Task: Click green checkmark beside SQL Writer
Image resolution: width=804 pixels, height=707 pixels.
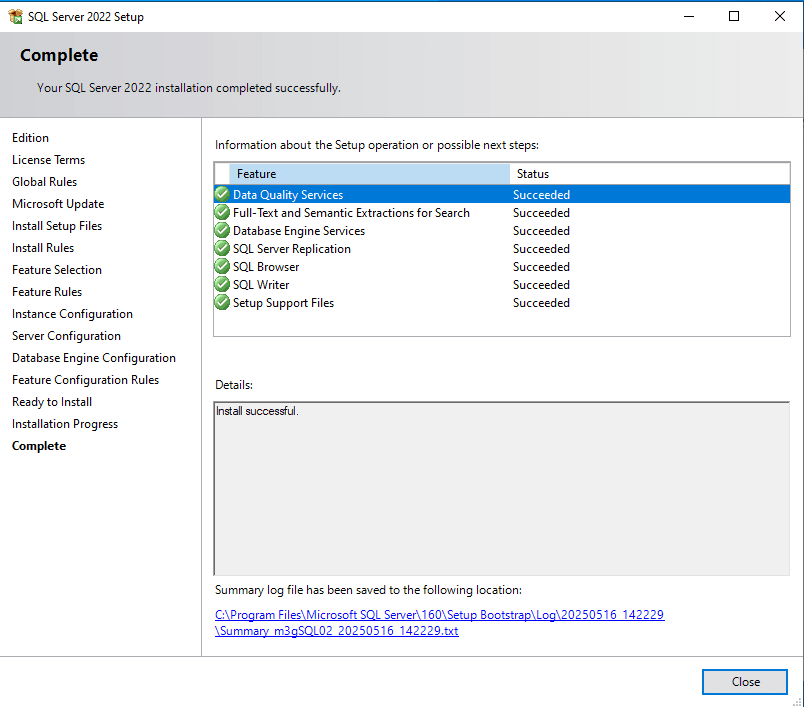Action: click(222, 284)
